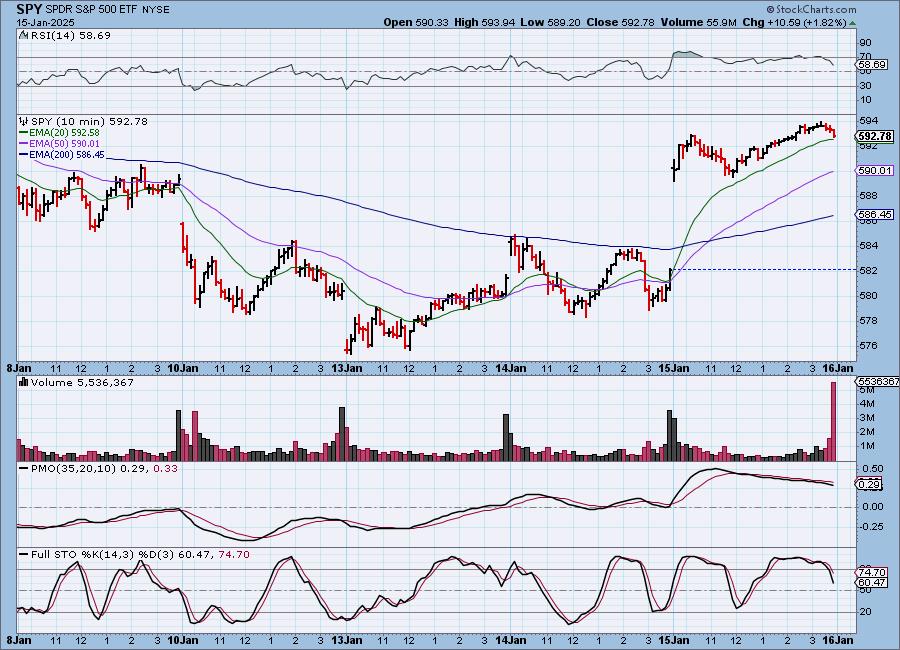Click the EMA(50) 590.01 legend text
Image resolution: width=900 pixels, height=650 pixels.
click(x=64, y=144)
